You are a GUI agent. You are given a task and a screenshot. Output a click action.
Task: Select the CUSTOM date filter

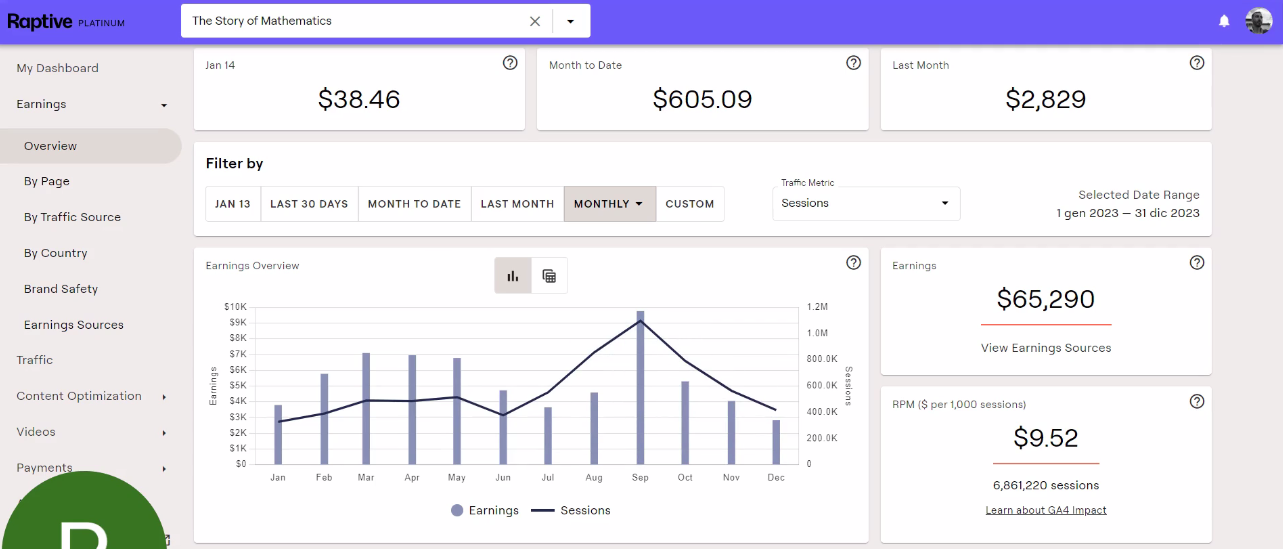click(690, 204)
